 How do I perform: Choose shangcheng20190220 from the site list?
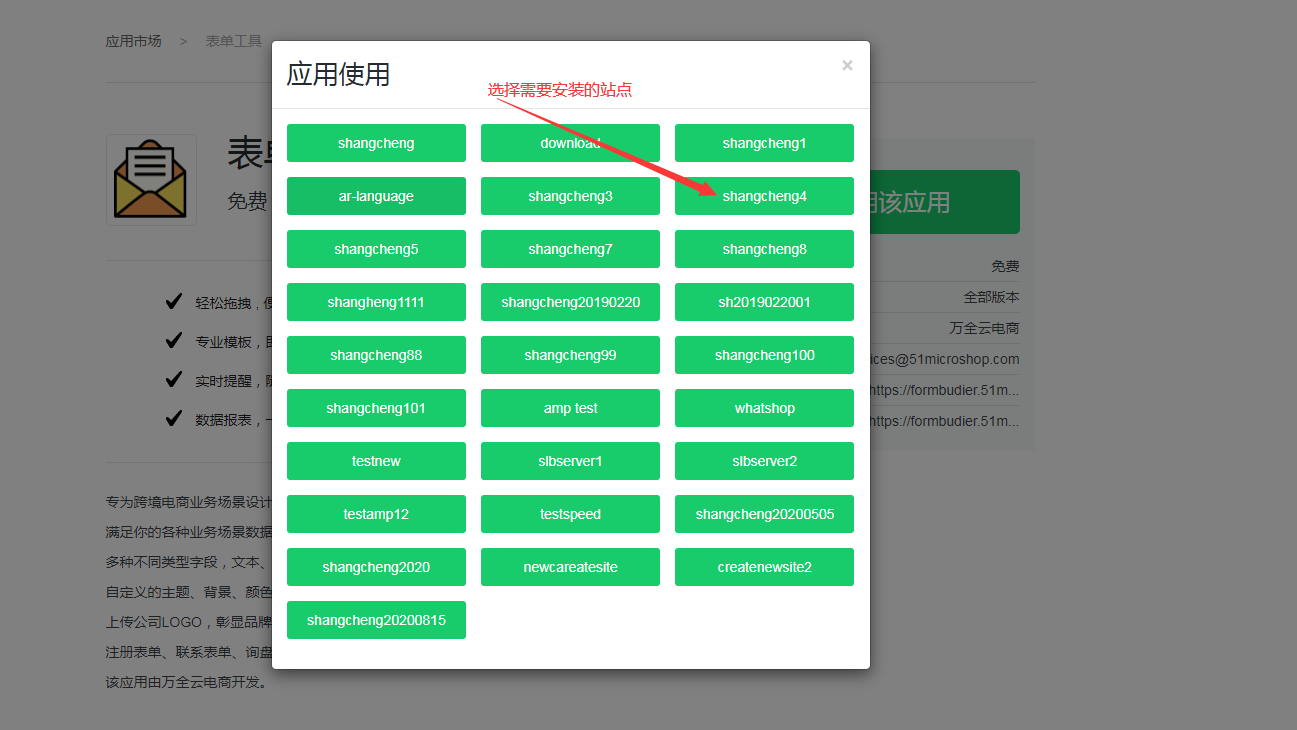pos(570,302)
